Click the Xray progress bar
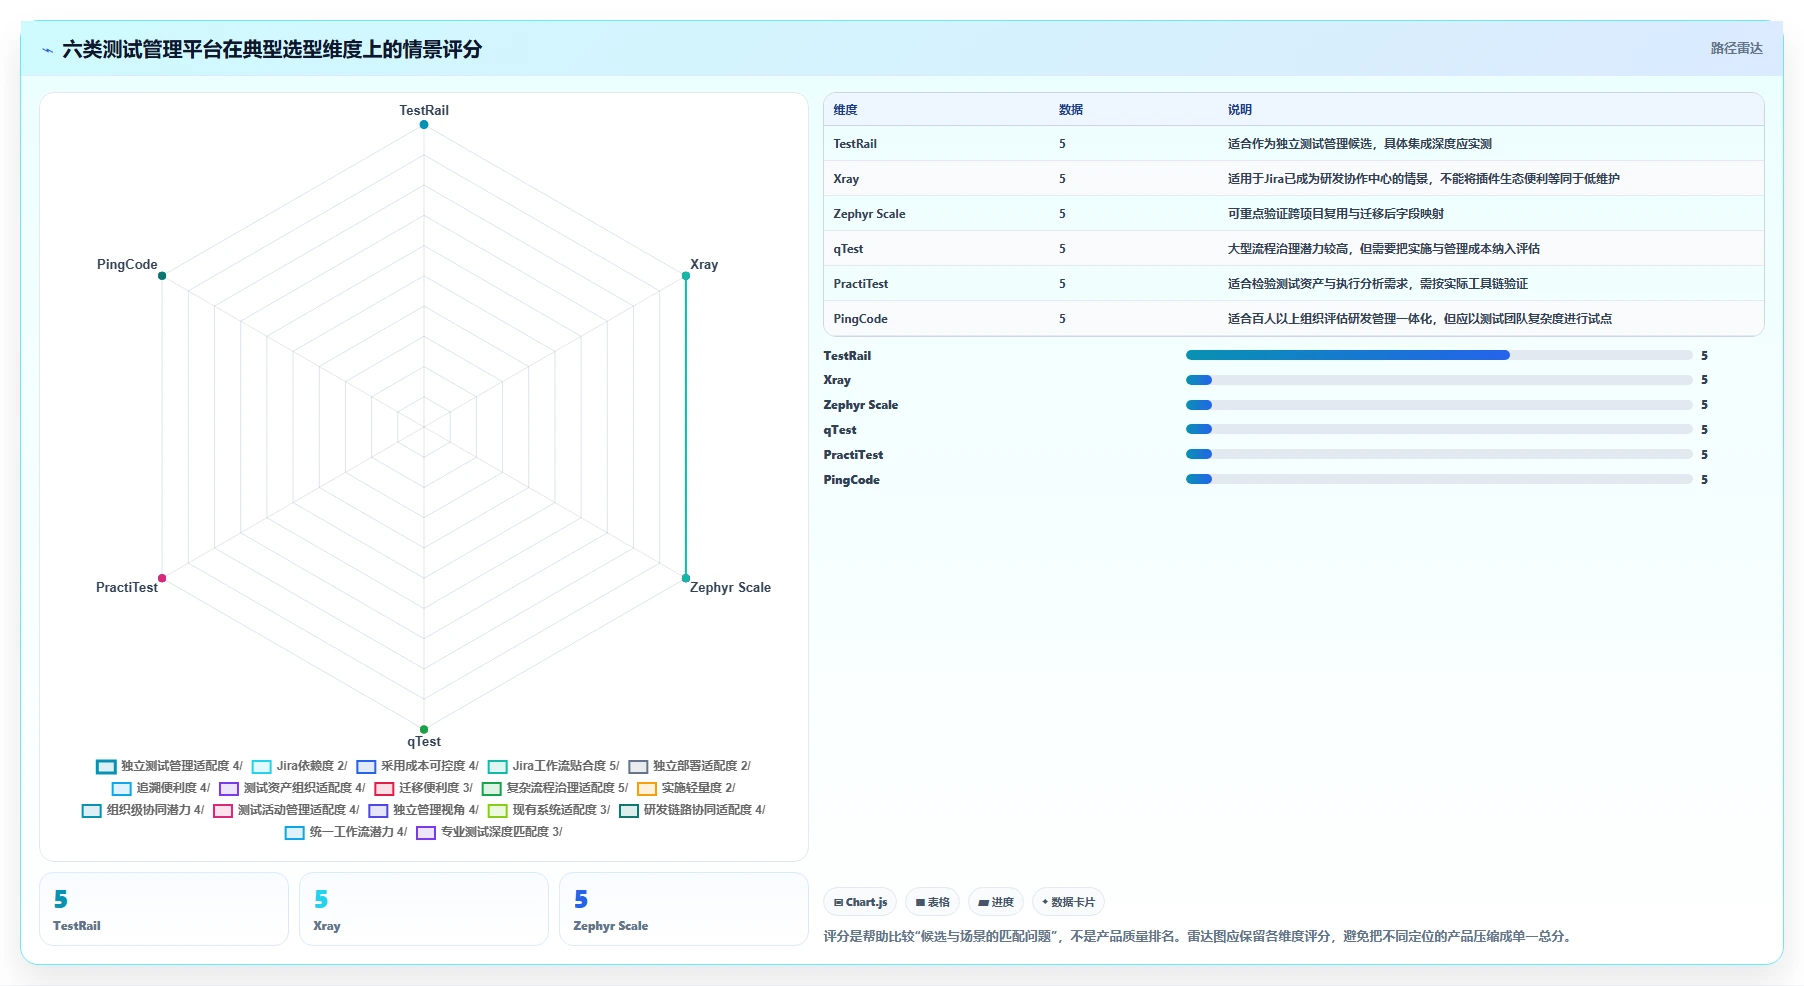 (1439, 380)
